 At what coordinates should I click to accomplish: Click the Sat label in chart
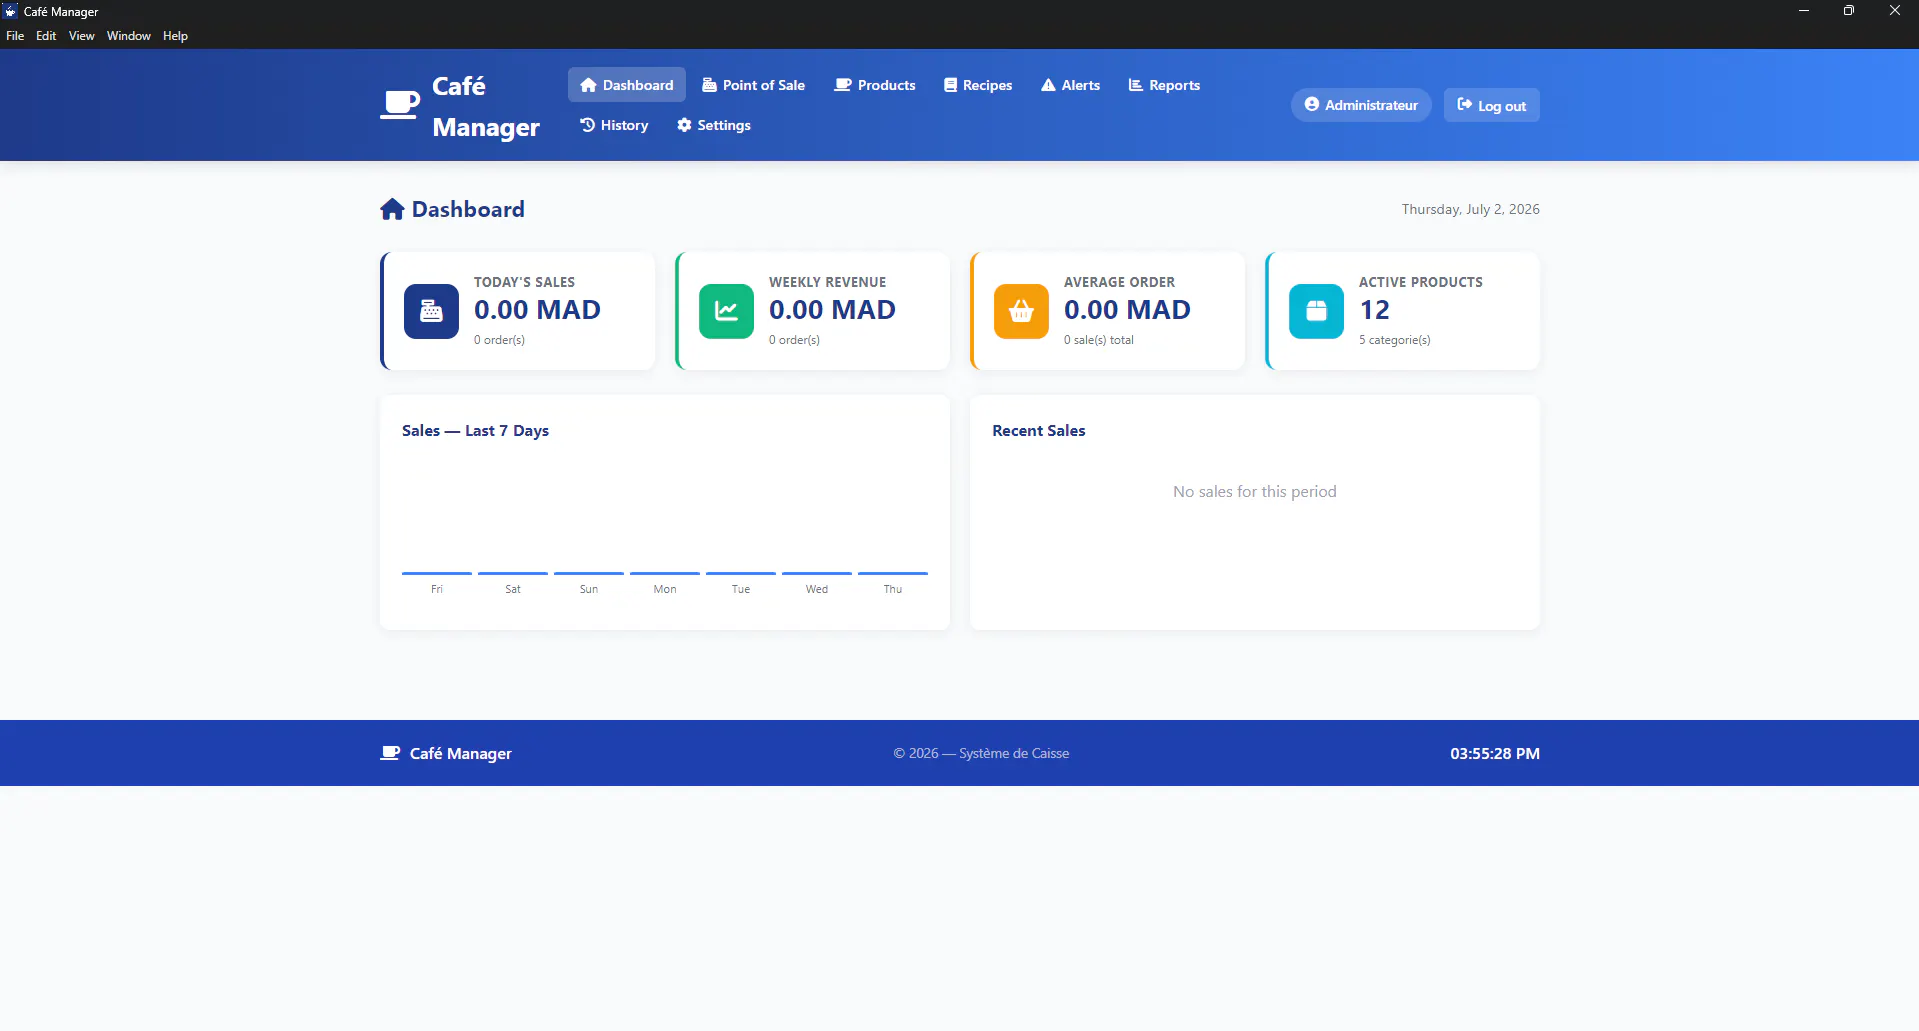point(513,589)
